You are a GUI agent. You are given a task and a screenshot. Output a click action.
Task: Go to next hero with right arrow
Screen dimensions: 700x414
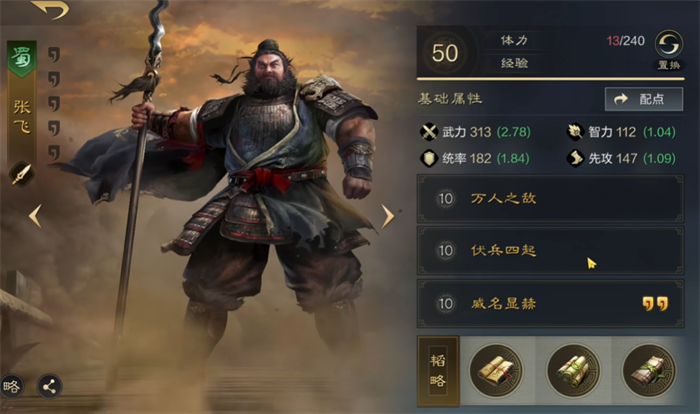coord(388,216)
